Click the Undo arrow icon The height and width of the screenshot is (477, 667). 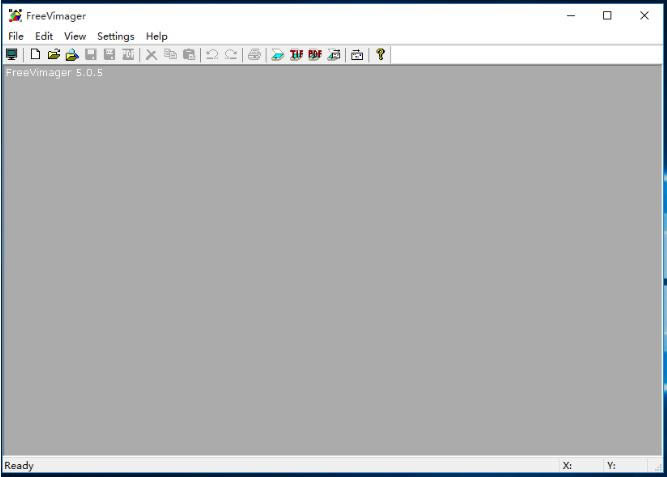[x=212, y=54]
